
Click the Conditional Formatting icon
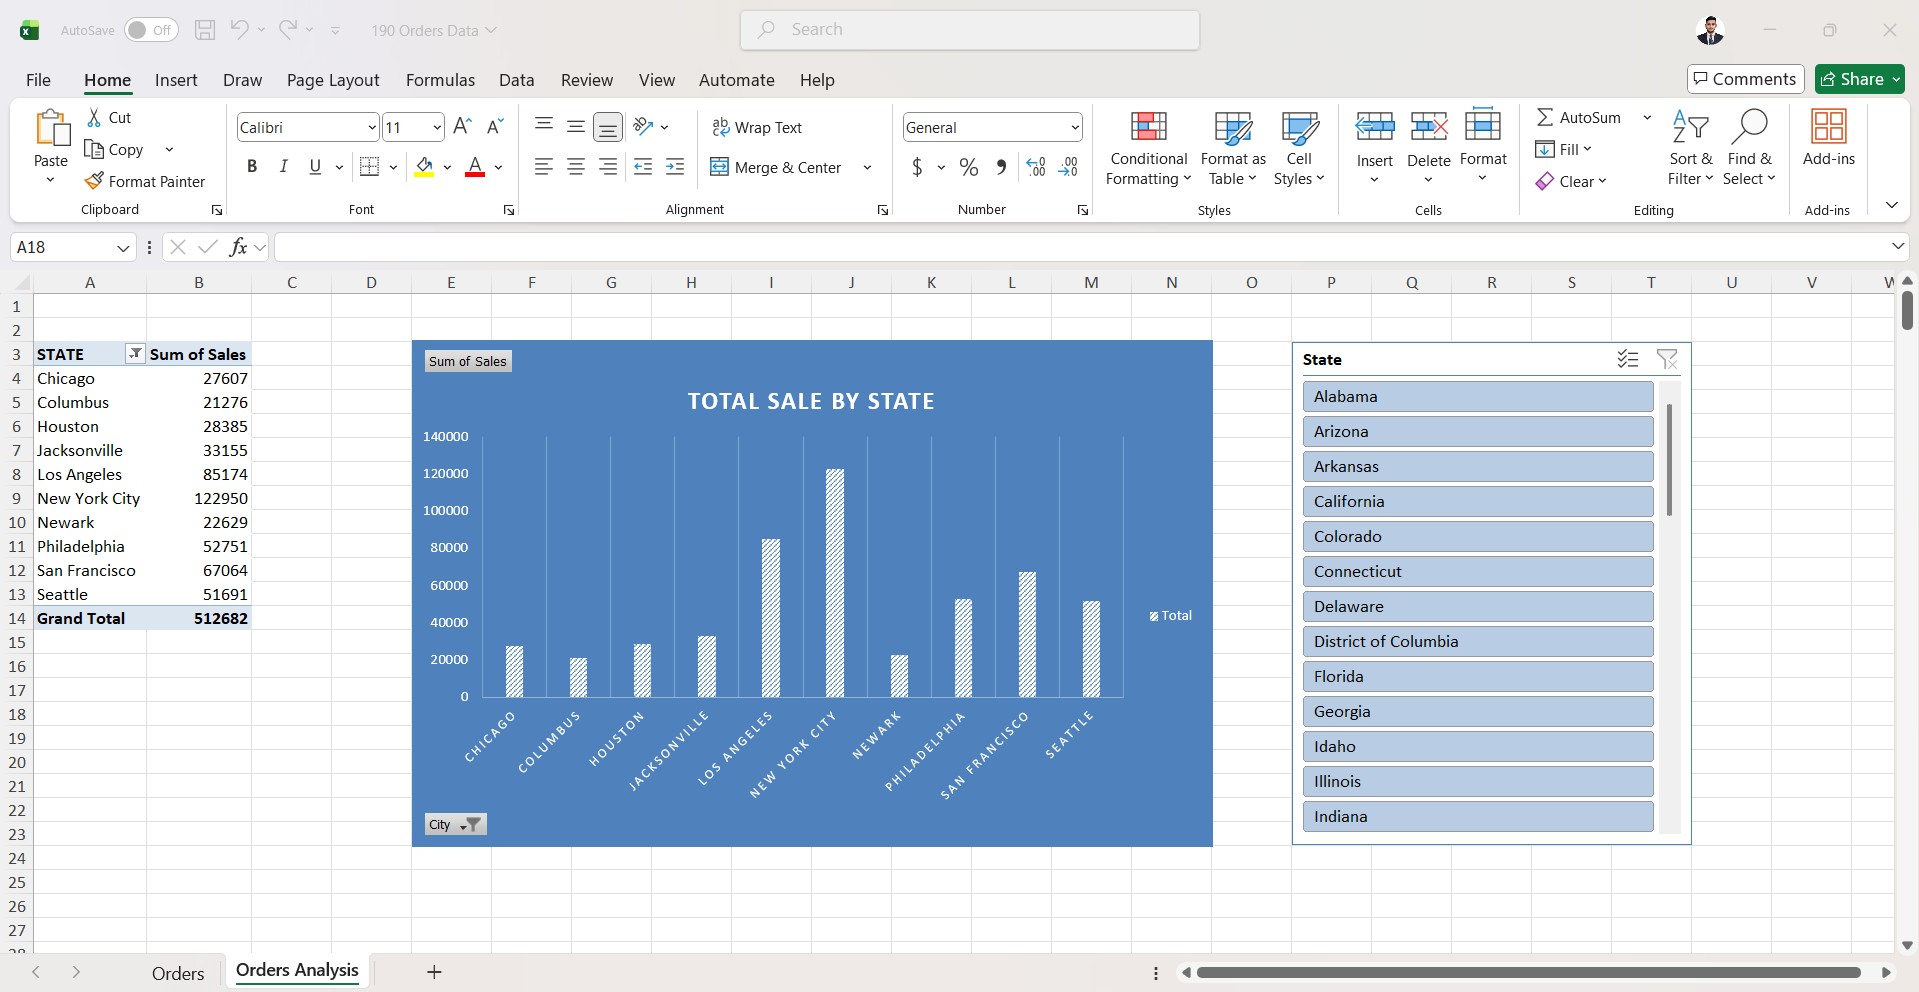click(x=1148, y=127)
